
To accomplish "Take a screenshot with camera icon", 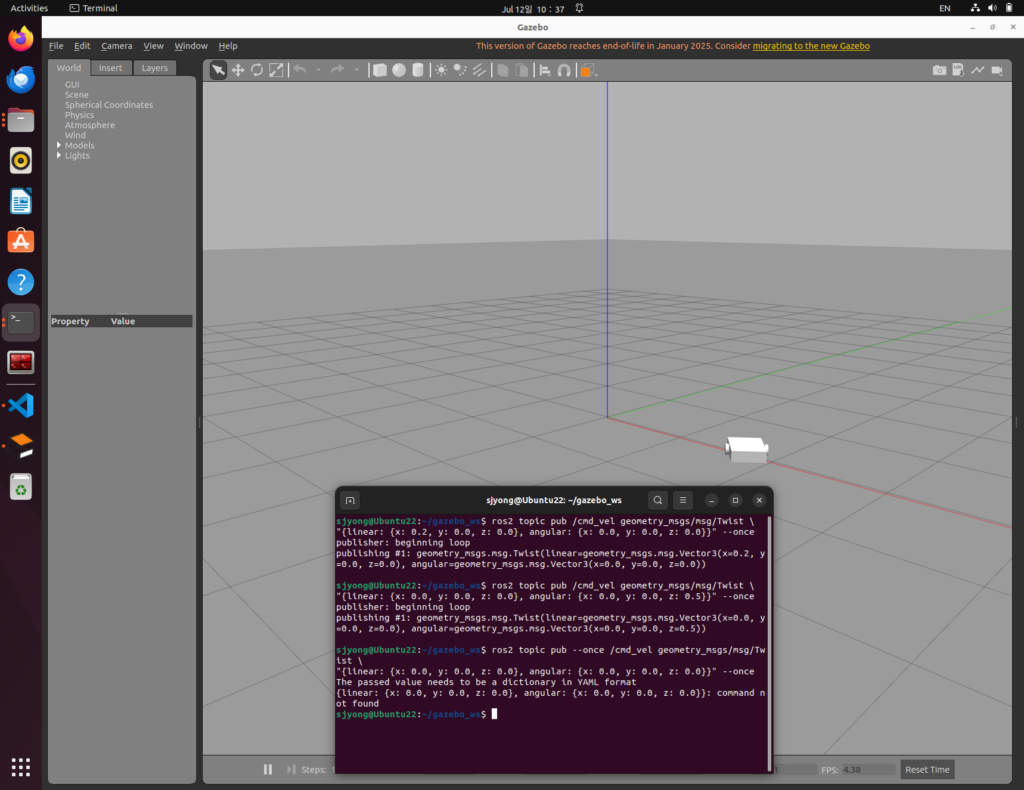I will pyautogui.click(x=939, y=70).
